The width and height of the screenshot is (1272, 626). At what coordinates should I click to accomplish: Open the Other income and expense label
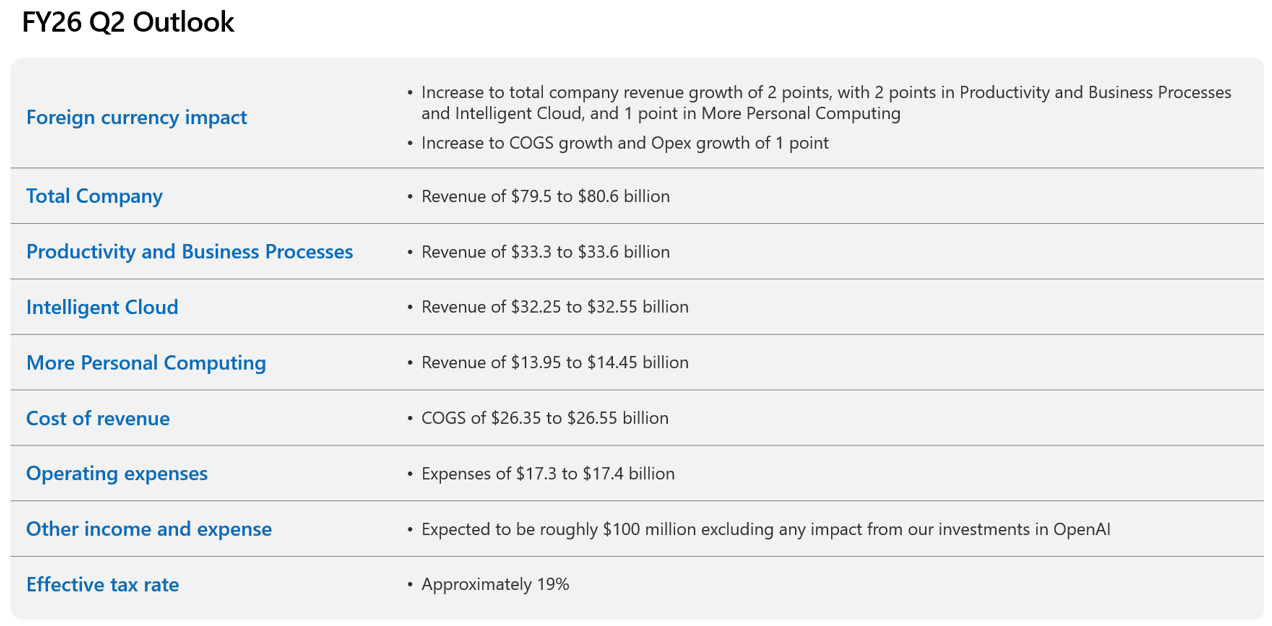[149, 529]
